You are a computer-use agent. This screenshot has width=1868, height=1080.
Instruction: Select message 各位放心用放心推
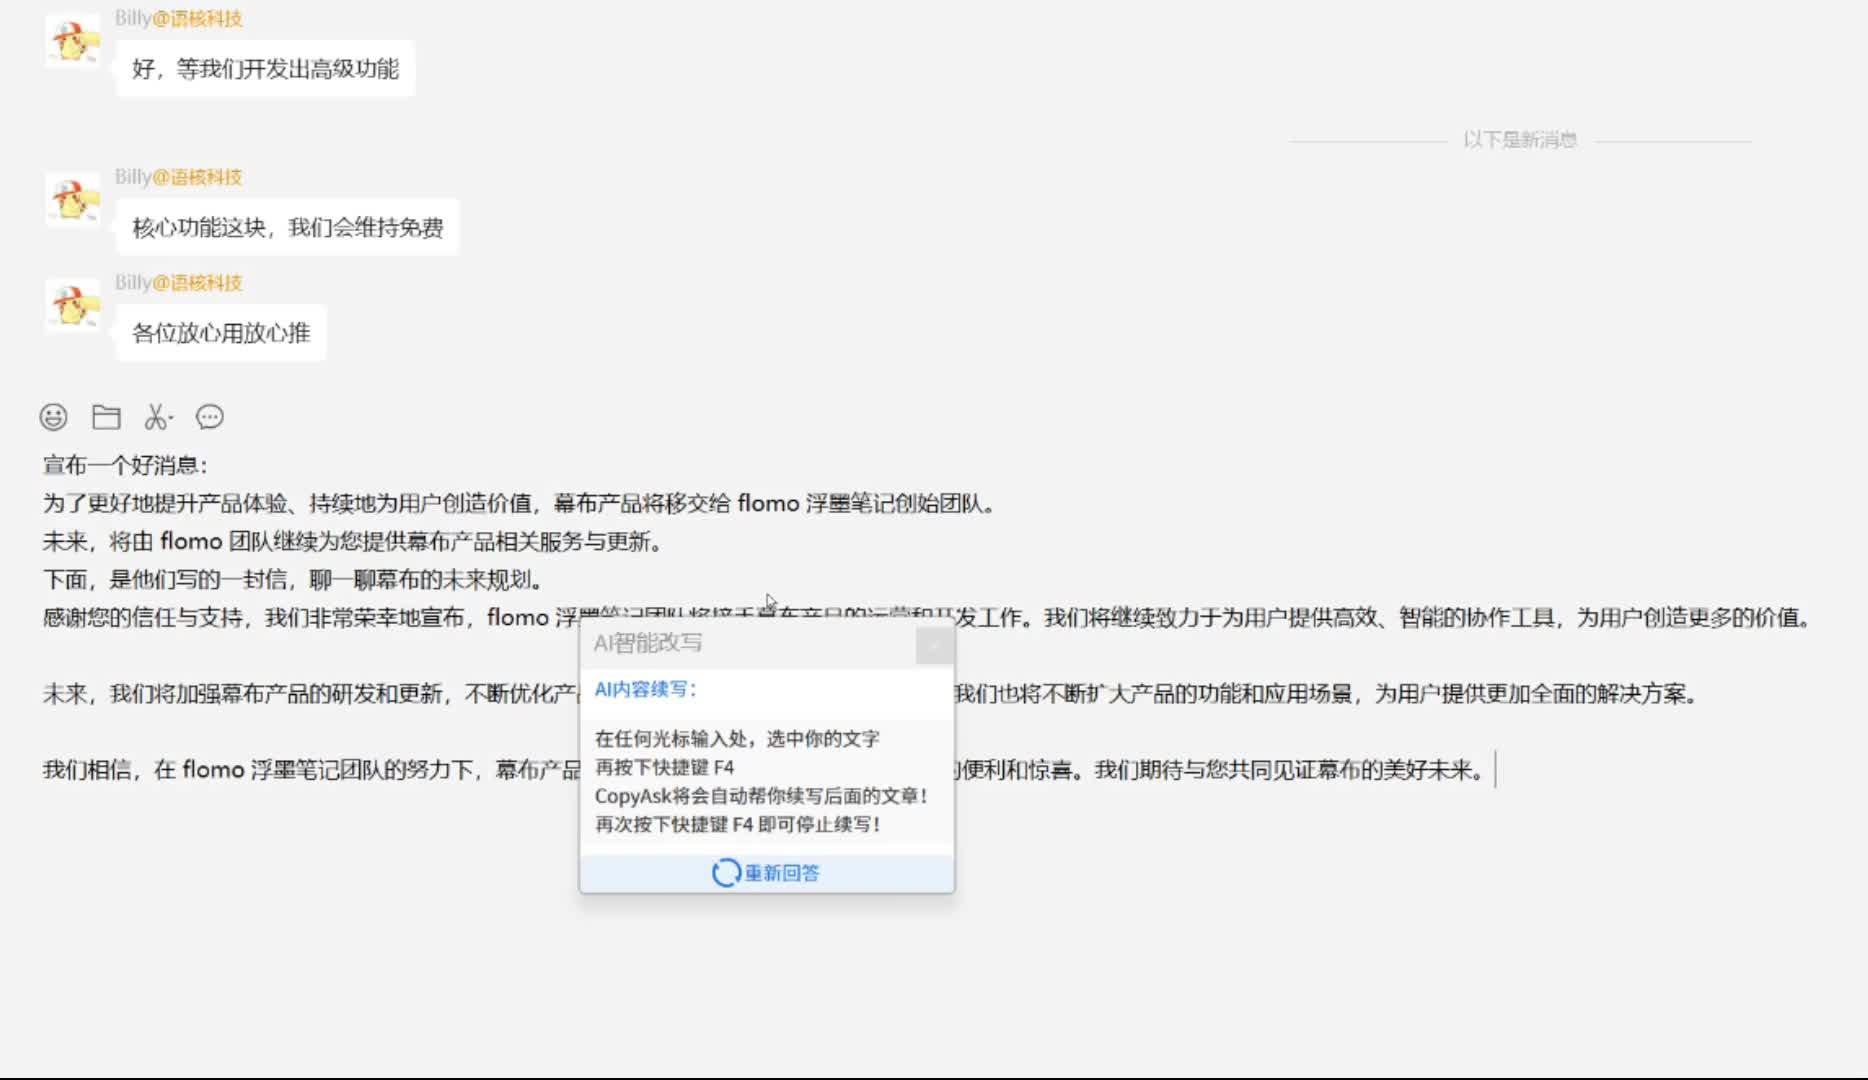(x=221, y=333)
